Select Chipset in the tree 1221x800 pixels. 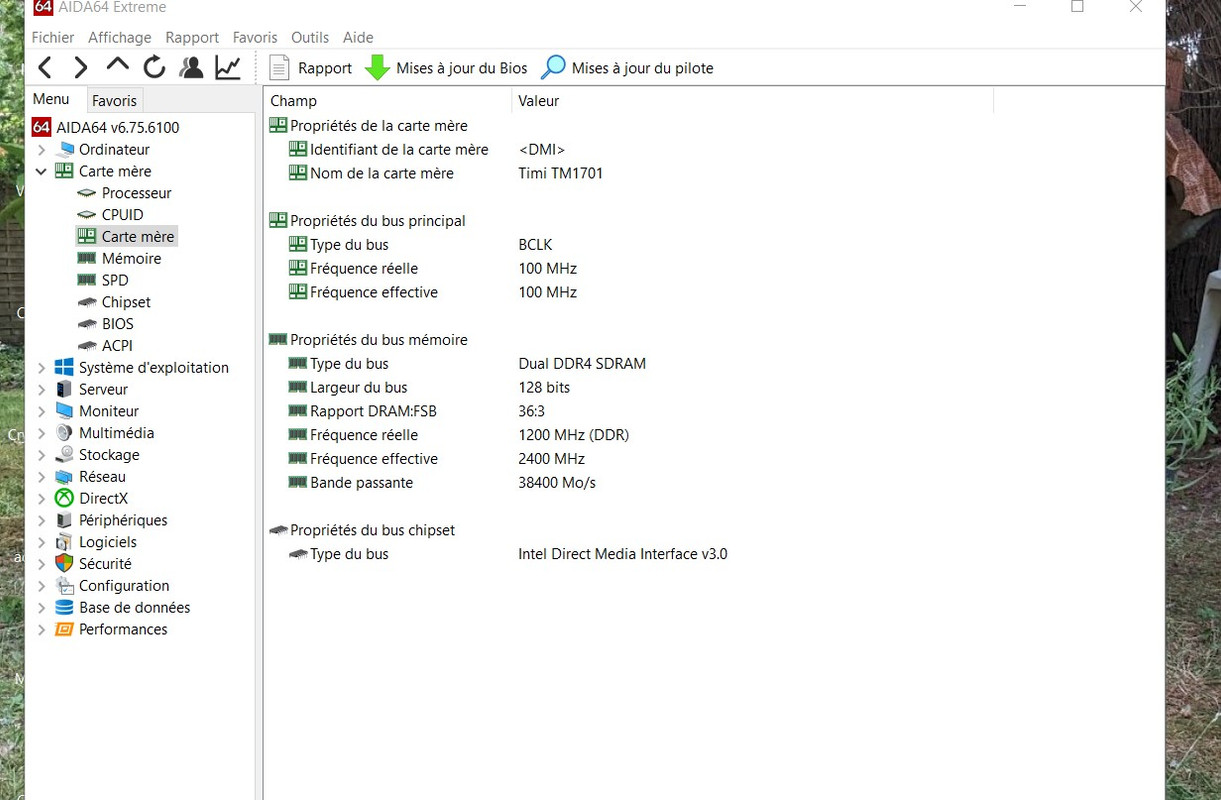tap(126, 302)
